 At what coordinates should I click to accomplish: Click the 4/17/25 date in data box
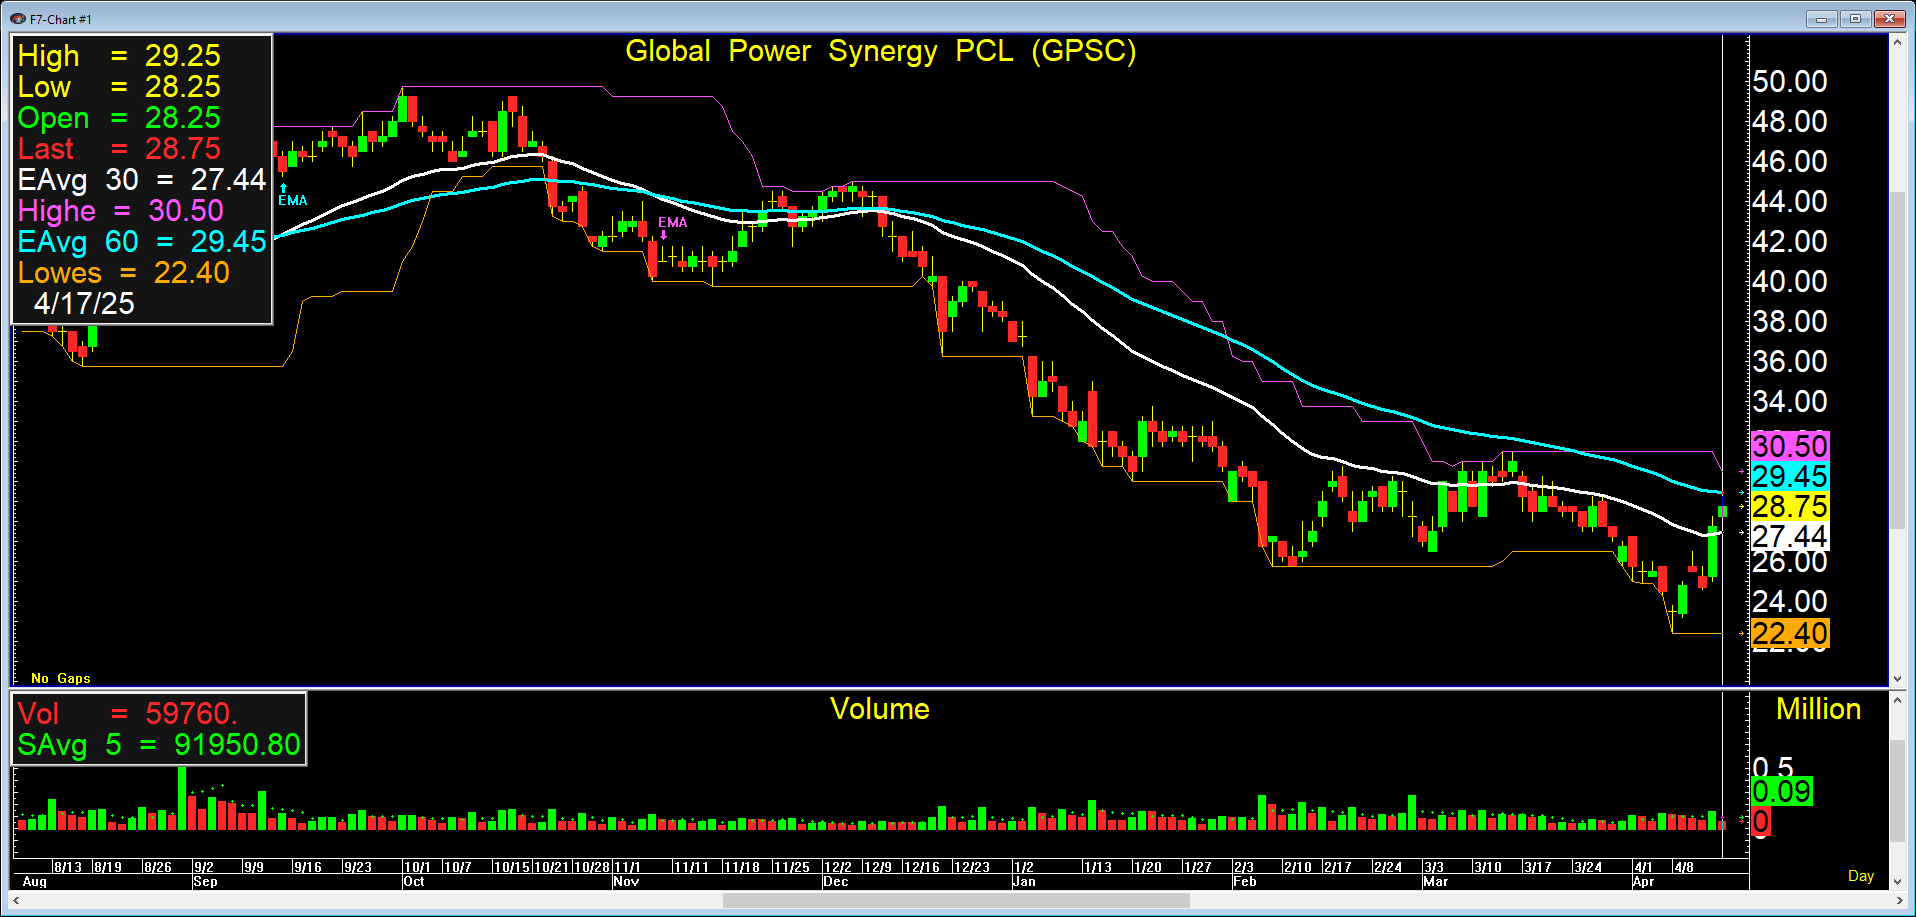tap(84, 304)
